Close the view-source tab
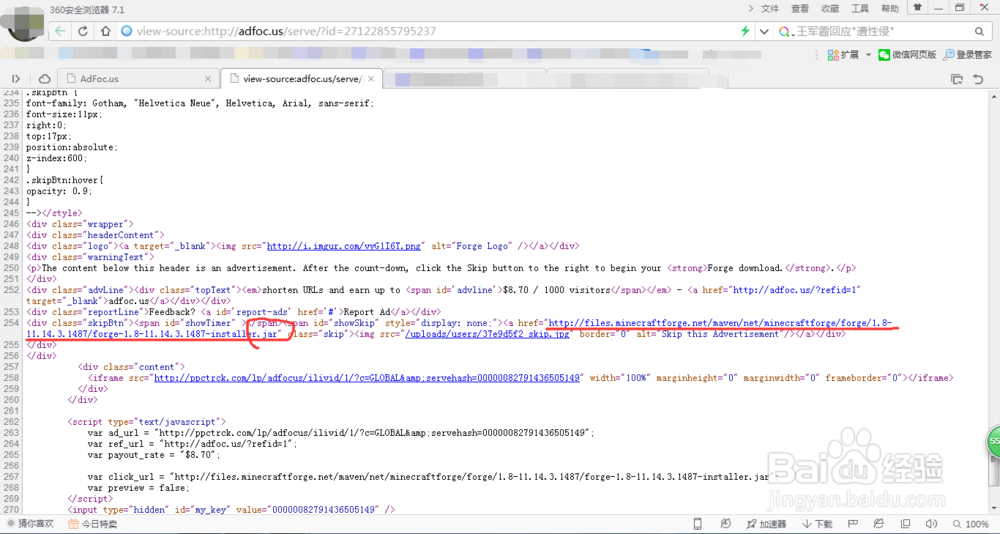Screen dimensions: 1000x534 [x=371, y=78]
